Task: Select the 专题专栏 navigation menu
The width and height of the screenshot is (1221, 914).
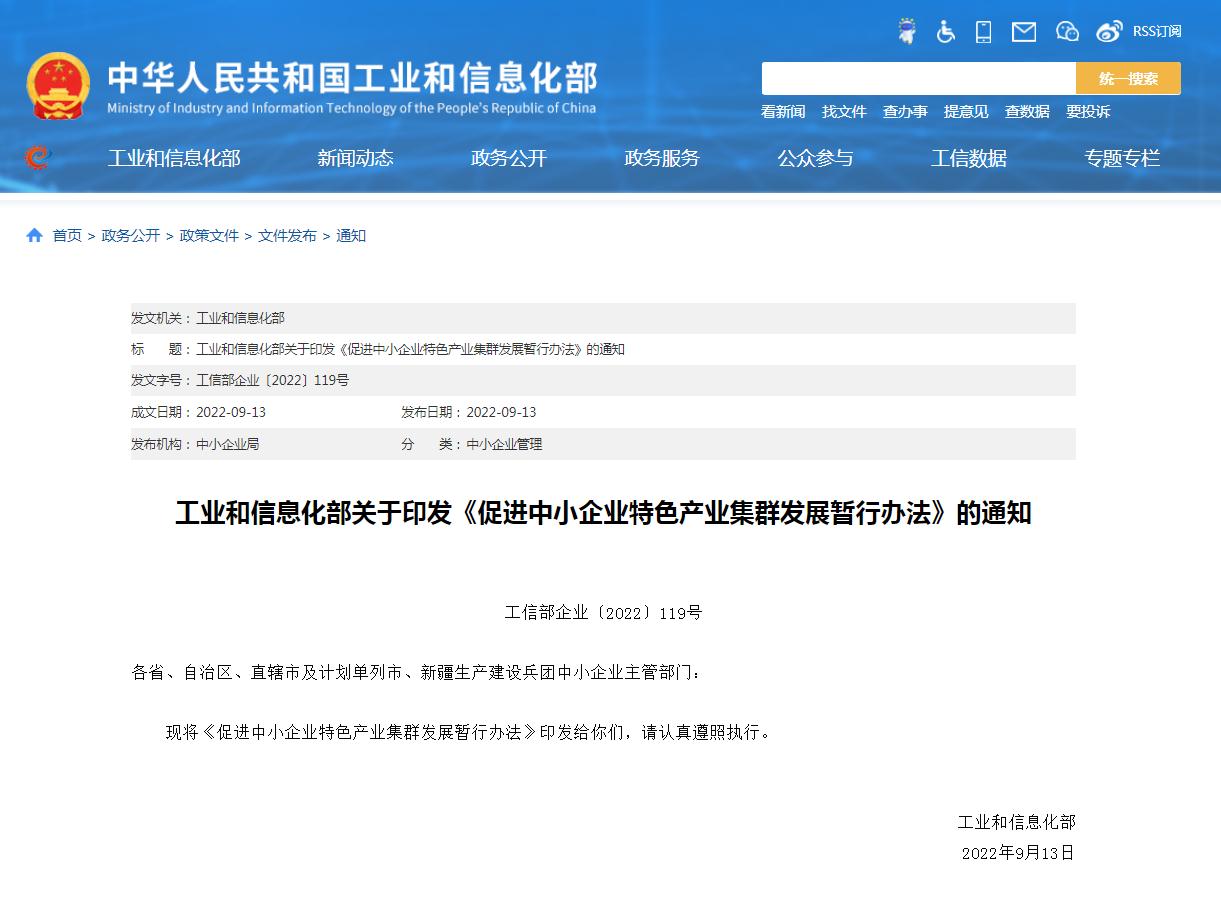Action: 1122,158
